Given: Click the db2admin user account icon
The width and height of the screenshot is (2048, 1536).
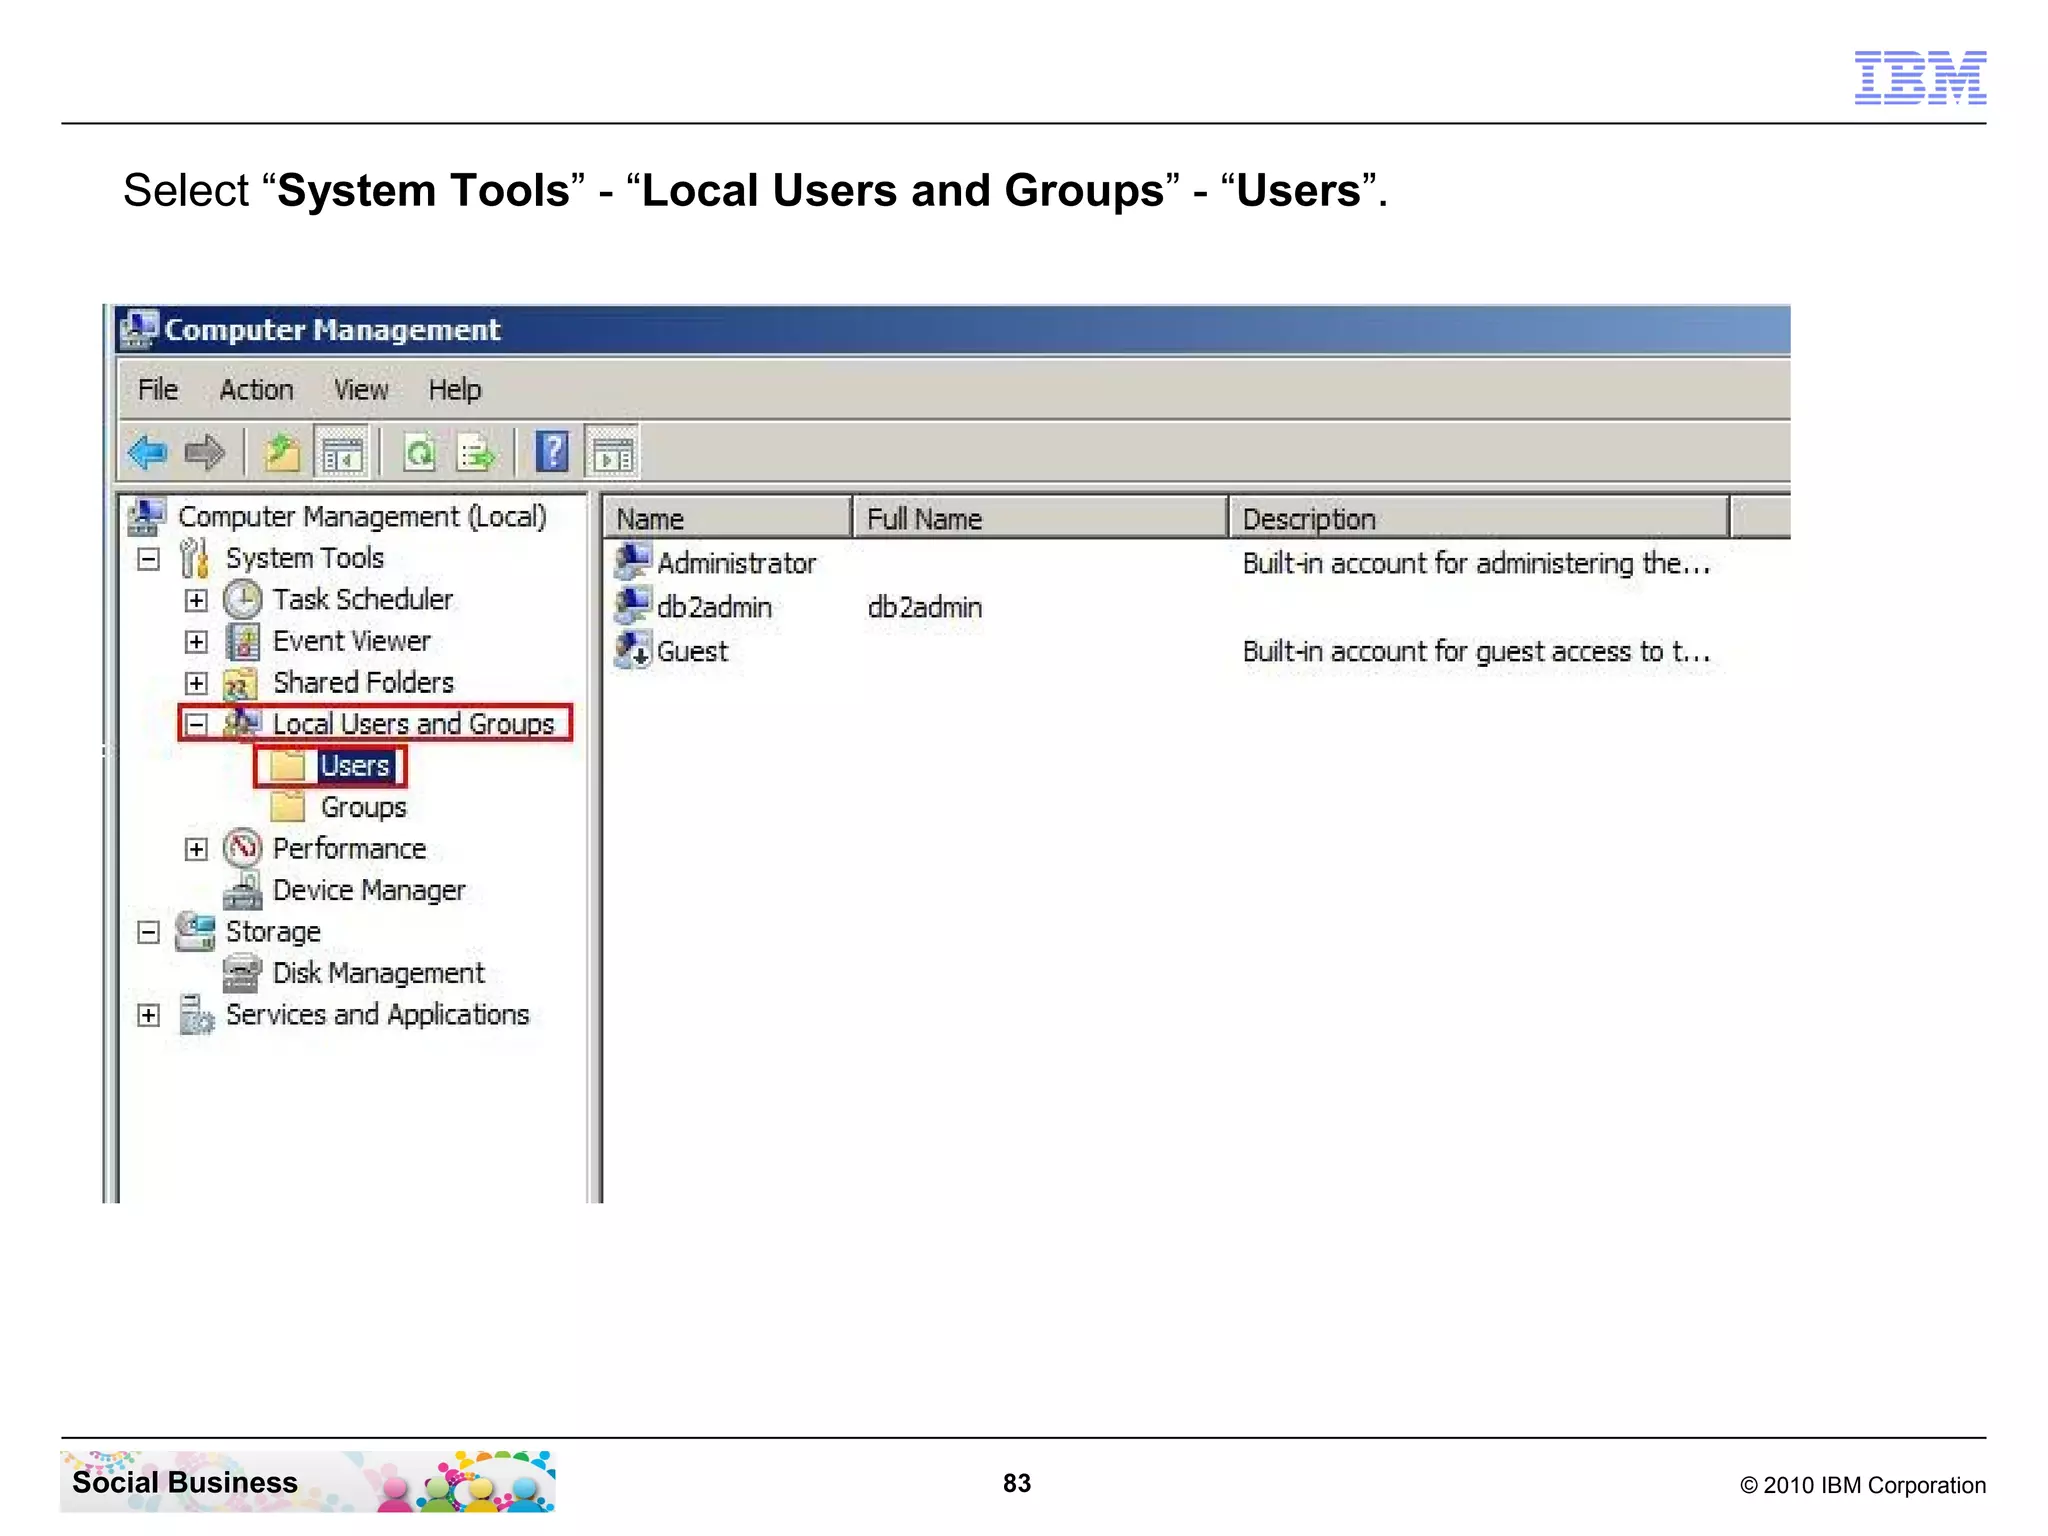Looking at the screenshot, I should click(632, 606).
